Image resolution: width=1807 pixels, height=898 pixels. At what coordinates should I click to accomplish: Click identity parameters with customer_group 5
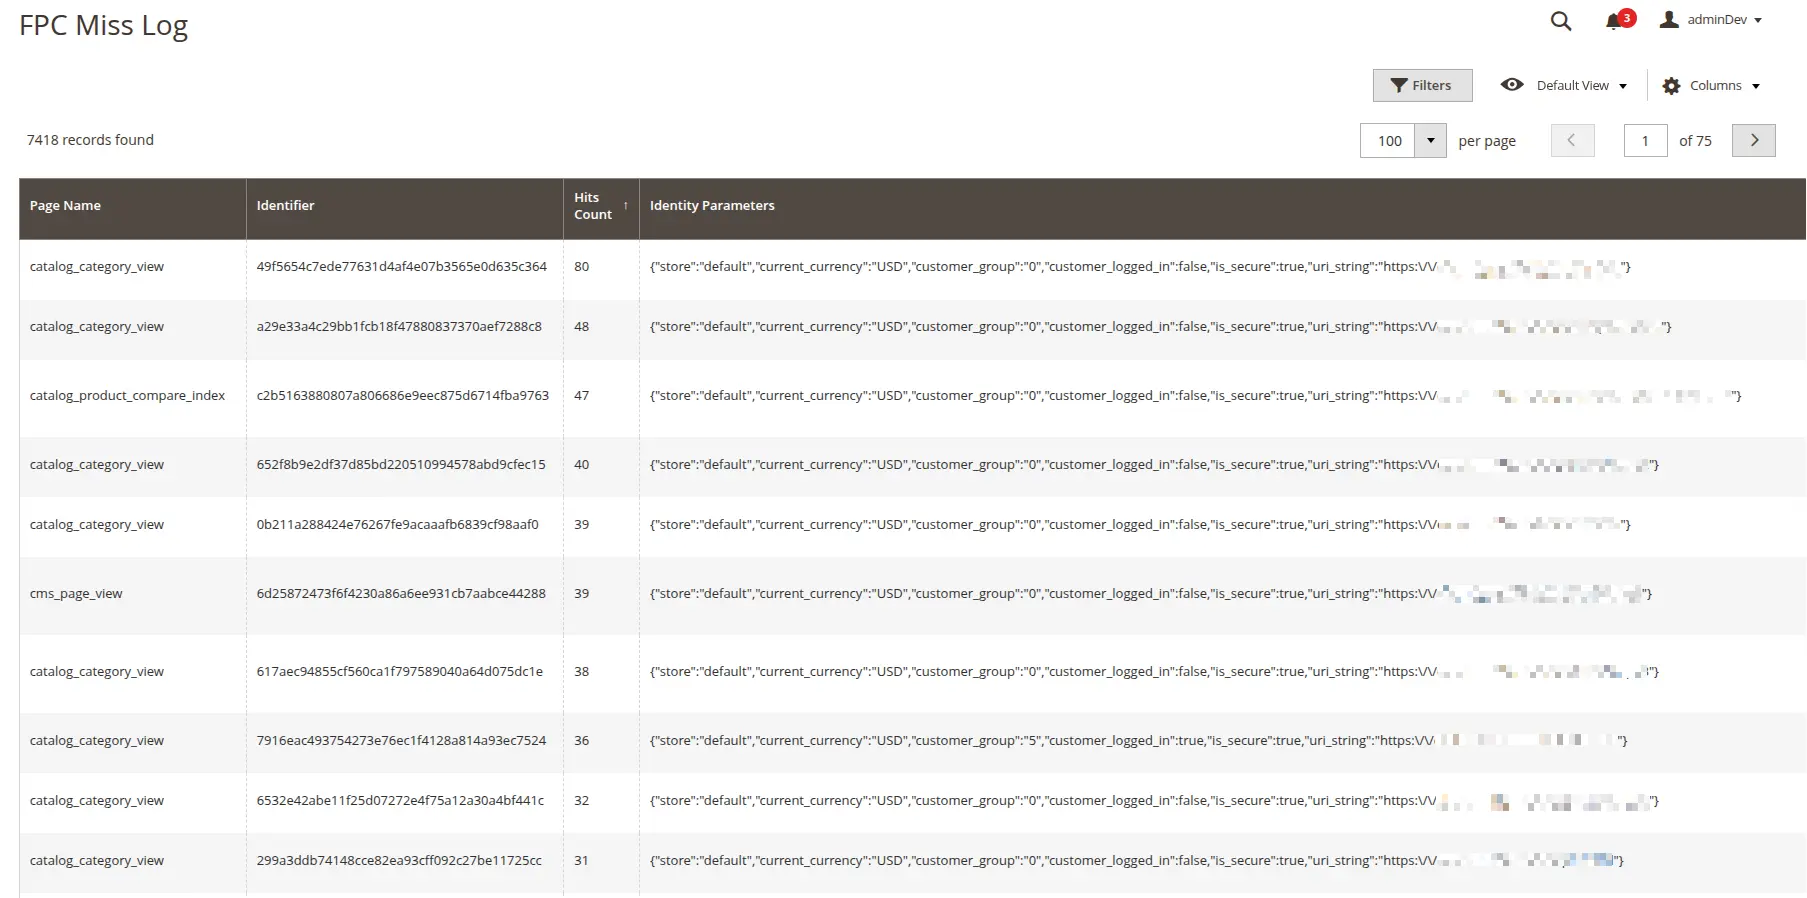[x=1138, y=741]
